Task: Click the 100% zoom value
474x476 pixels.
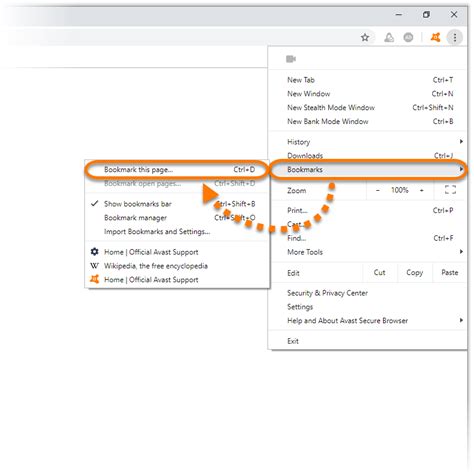Action: click(x=400, y=190)
